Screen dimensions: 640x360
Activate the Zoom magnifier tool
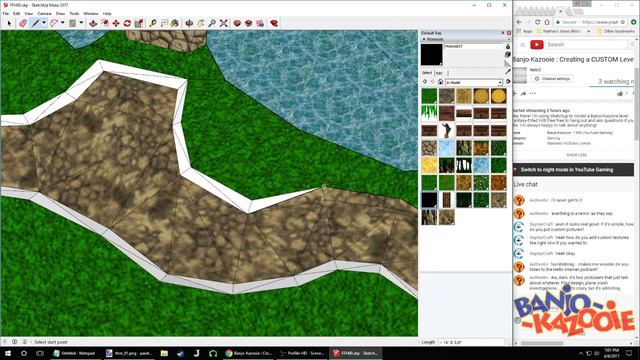click(x=212, y=23)
